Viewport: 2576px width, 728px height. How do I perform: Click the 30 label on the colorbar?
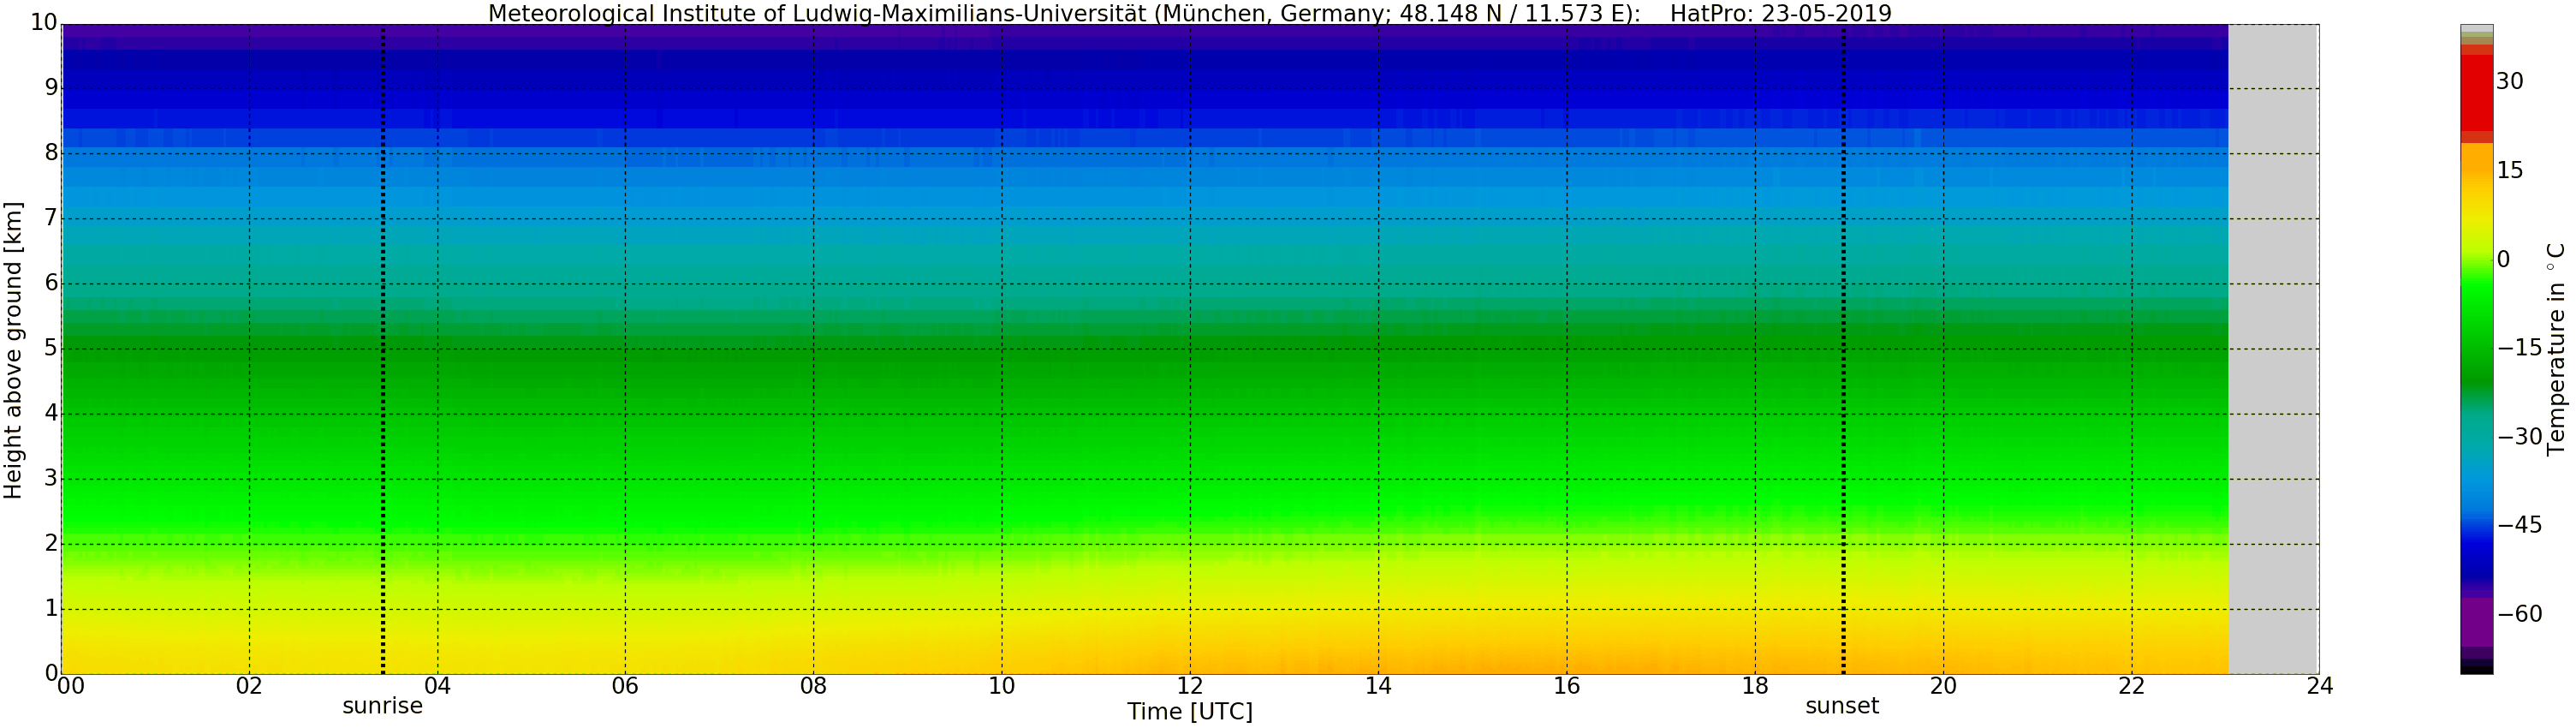coord(2509,82)
